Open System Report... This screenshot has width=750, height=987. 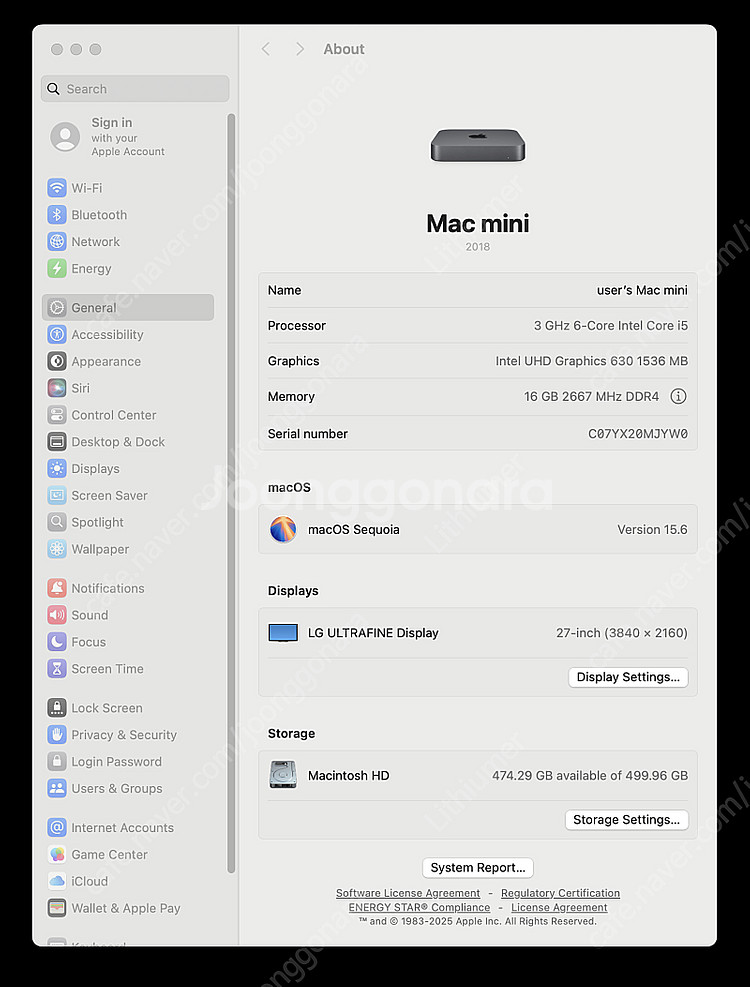[x=478, y=867]
